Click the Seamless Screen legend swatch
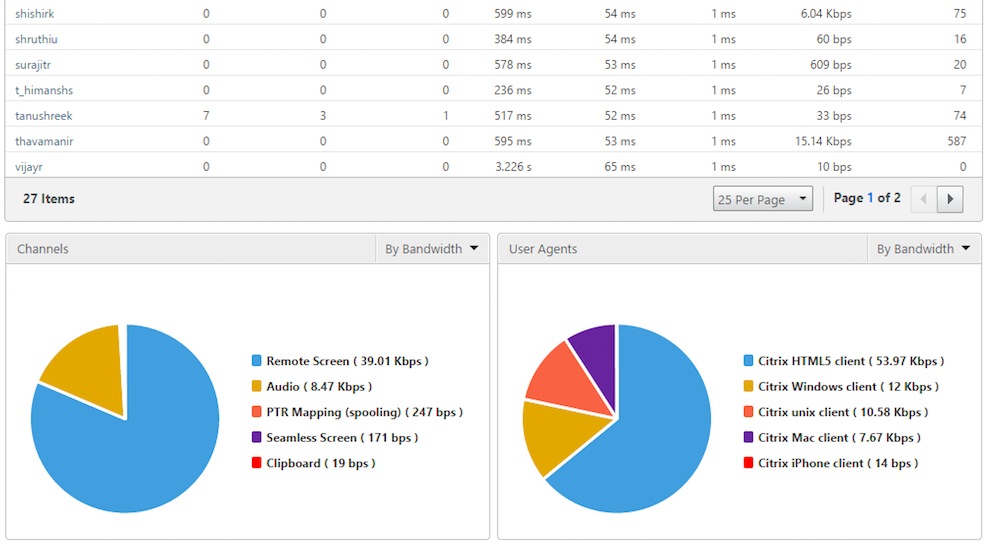This screenshot has width=990, height=552. (257, 438)
